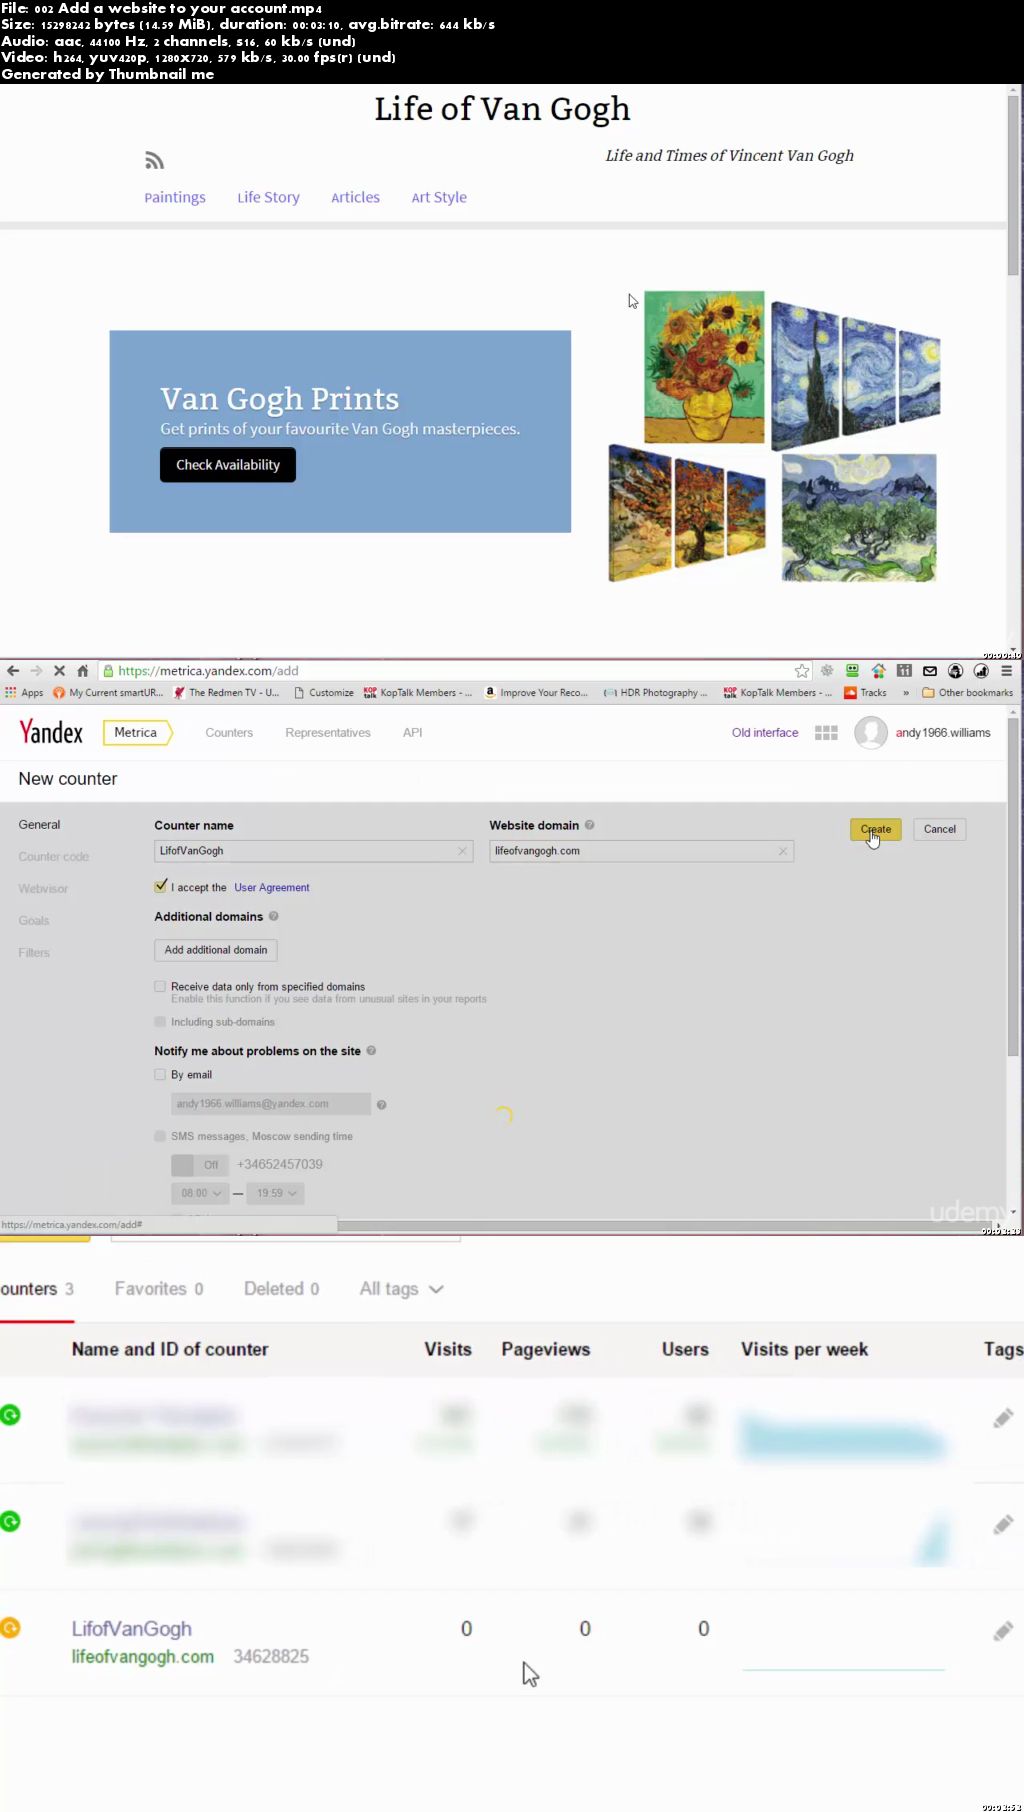Viewport: 1024px width, 1812px height.
Task: Stop the page from loading
Action: (59, 671)
